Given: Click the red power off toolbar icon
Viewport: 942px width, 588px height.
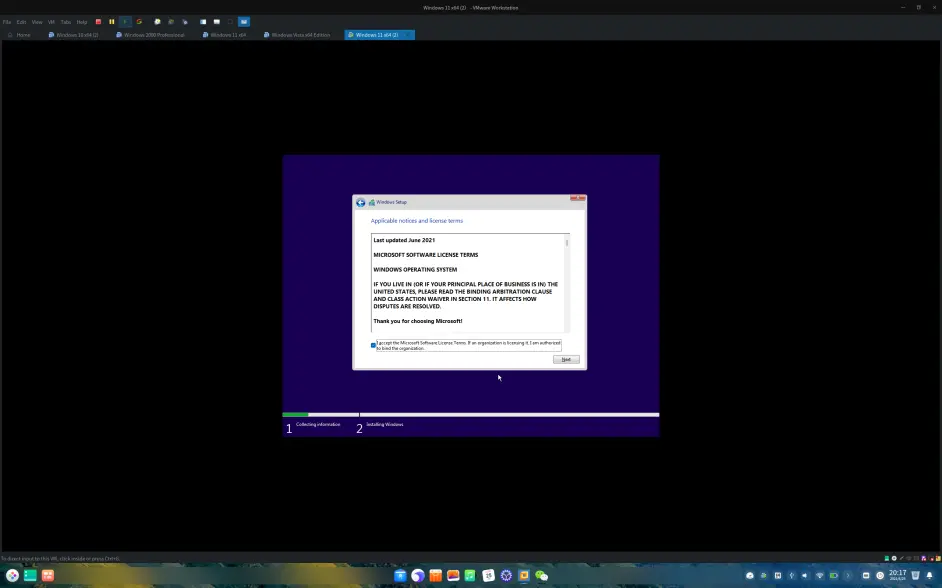Looking at the screenshot, I should (99, 22).
